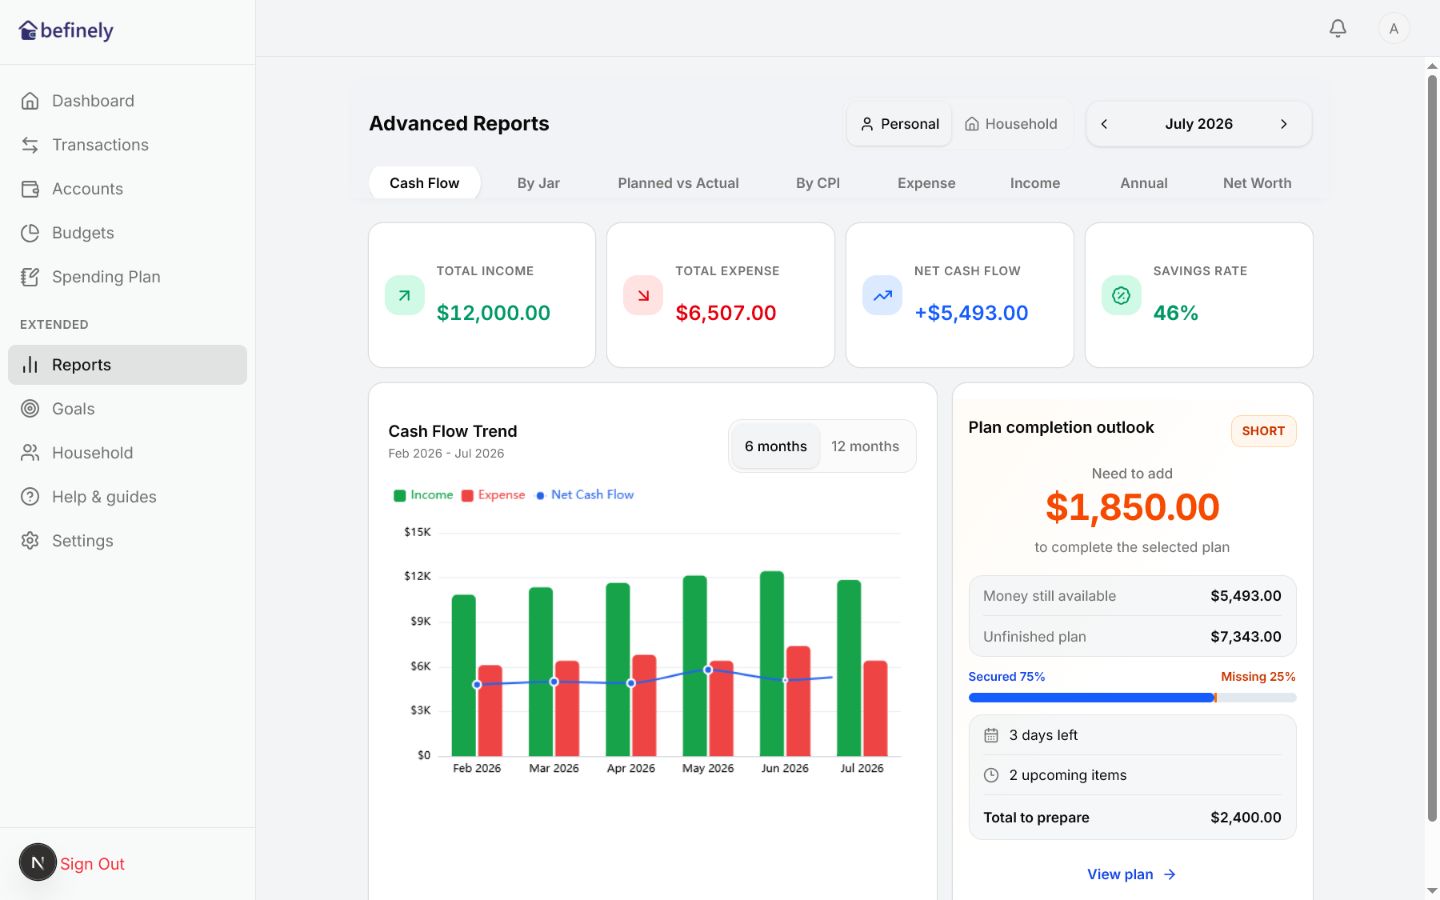Image resolution: width=1440 pixels, height=900 pixels.
Task: Open Transactions in sidebar
Action: 127,145
